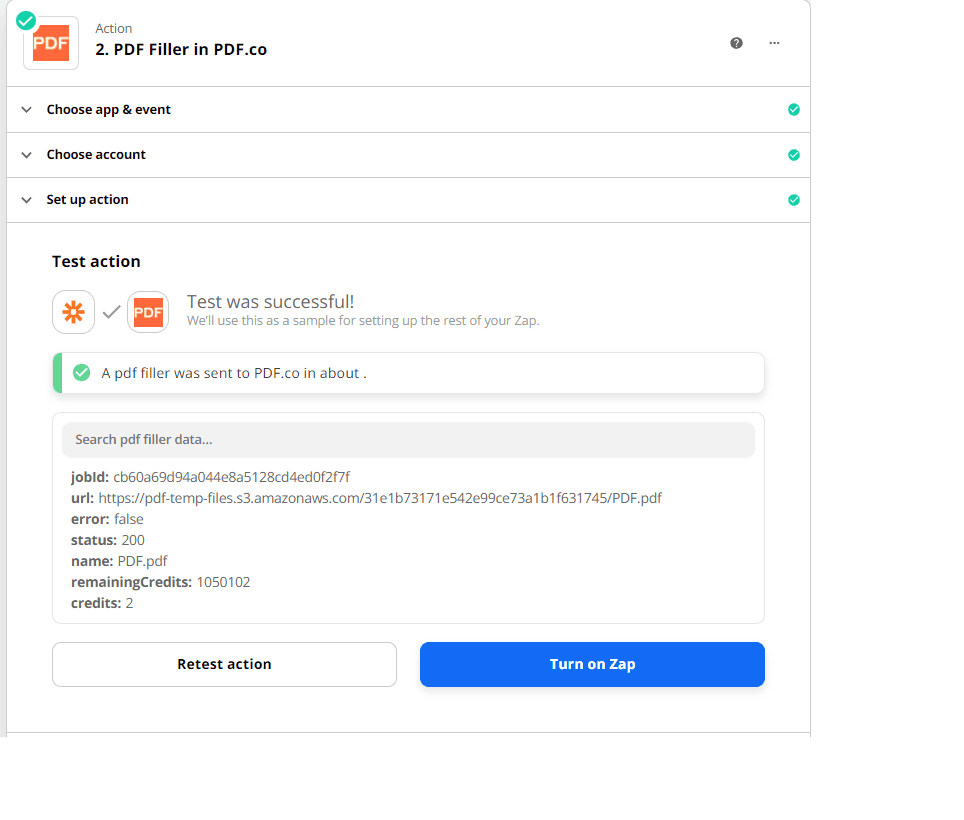Expand the Choose account chevron
This screenshot has width=964, height=820.
click(x=27, y=155)
